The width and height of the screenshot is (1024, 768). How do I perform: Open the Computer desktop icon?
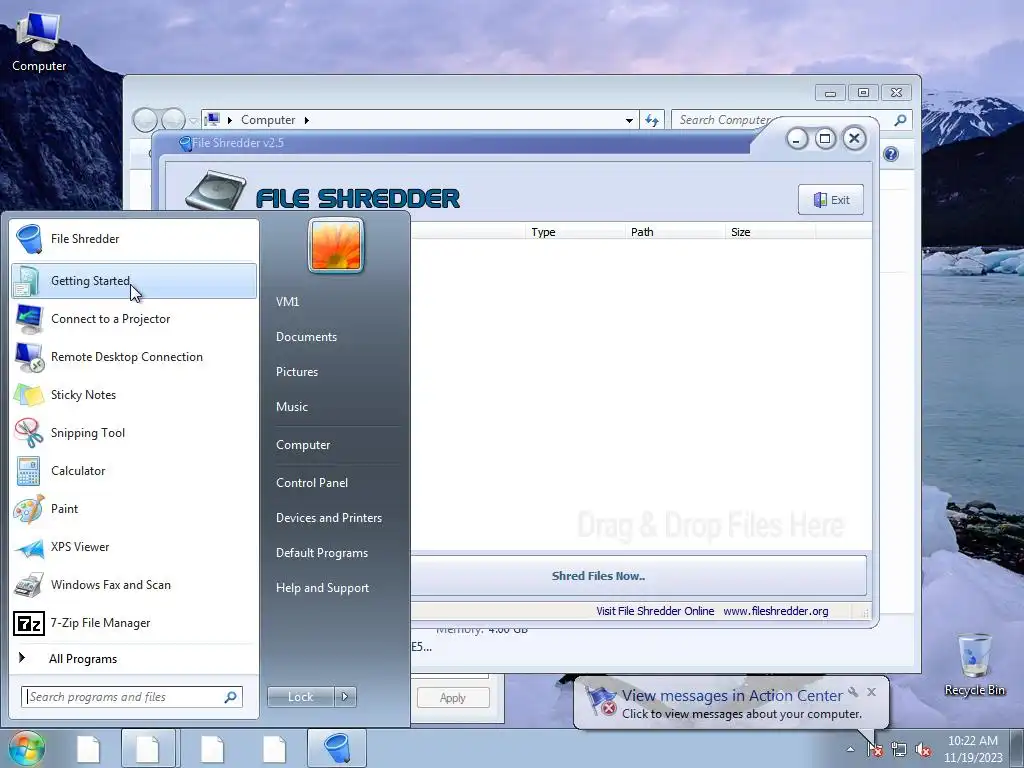[39, 42]
